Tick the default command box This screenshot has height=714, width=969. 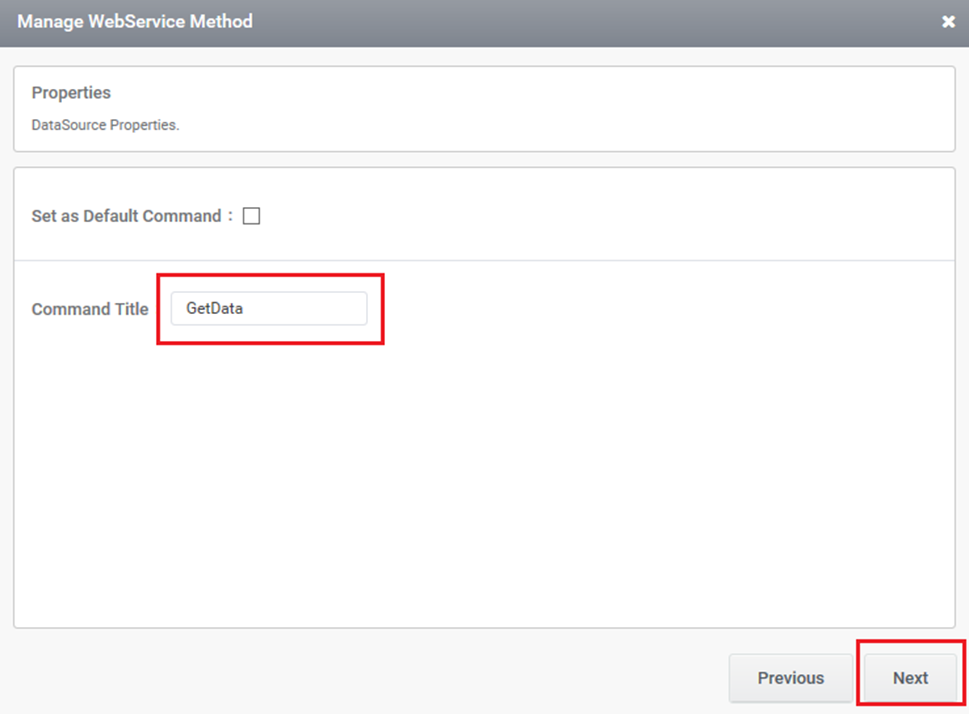[252, 216]
